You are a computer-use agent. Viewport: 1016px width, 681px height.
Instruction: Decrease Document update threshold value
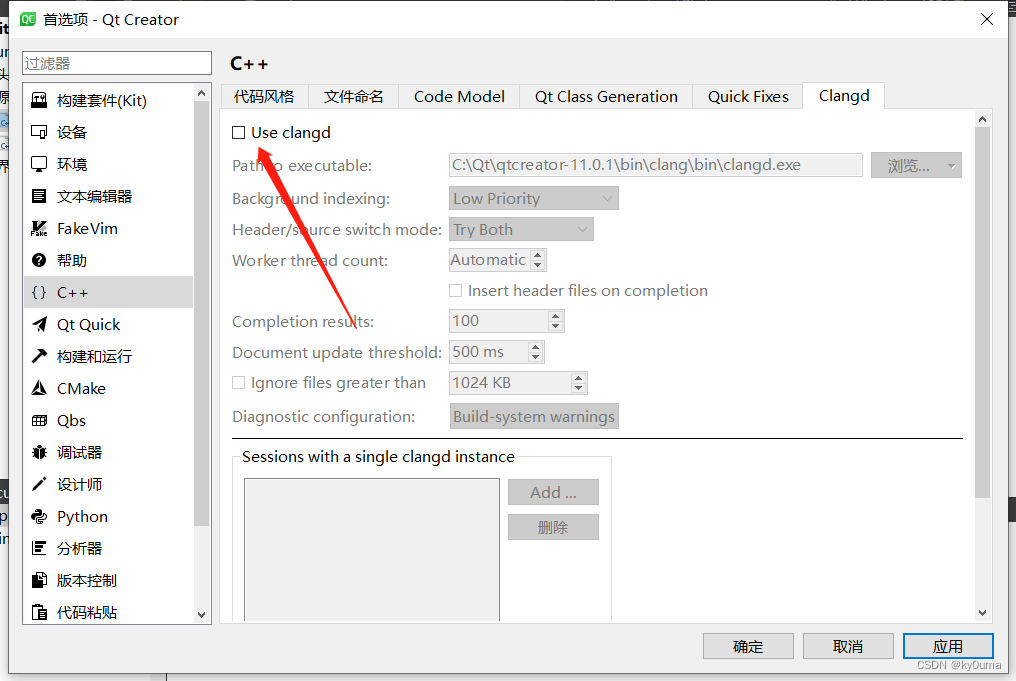pos(535,357)
